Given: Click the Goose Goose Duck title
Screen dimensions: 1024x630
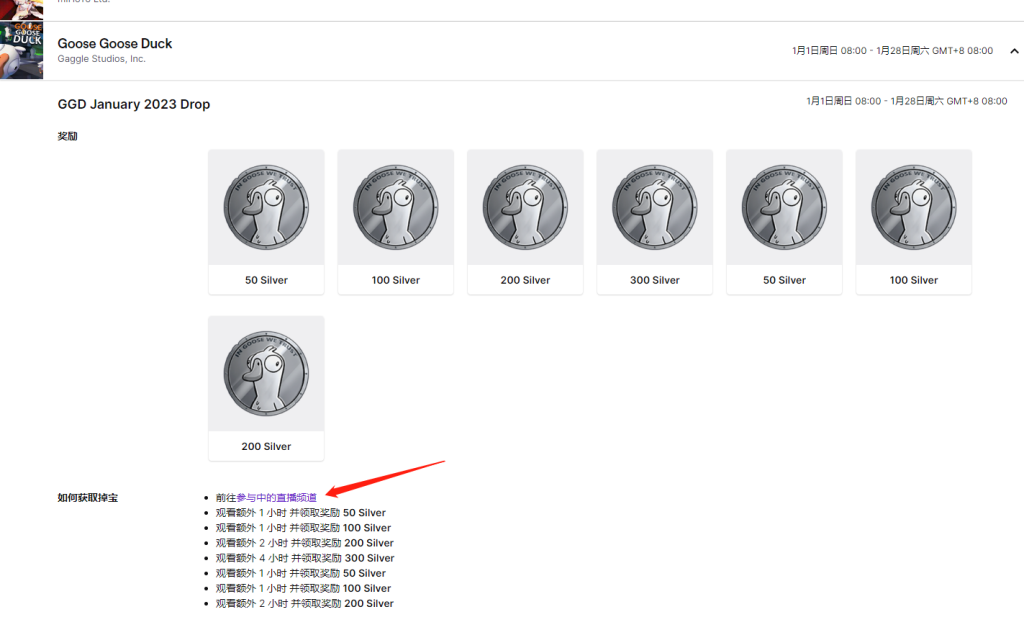Looking at the screenshot, I should (x=115, y=43).
